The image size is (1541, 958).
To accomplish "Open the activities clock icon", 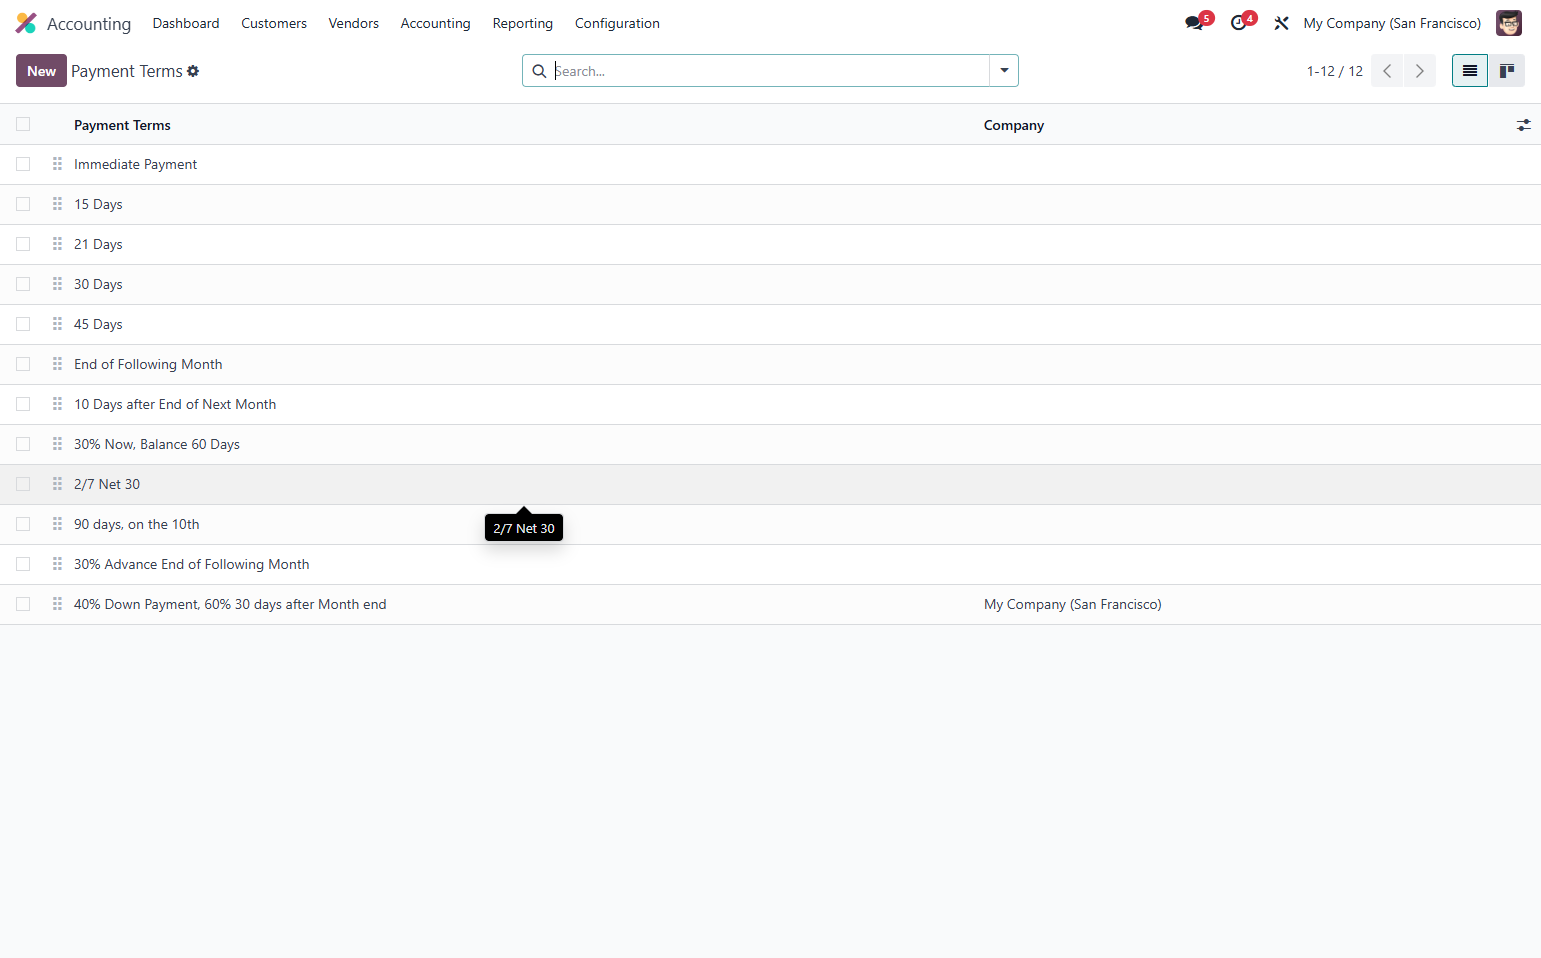I will tap(1239, 23).
